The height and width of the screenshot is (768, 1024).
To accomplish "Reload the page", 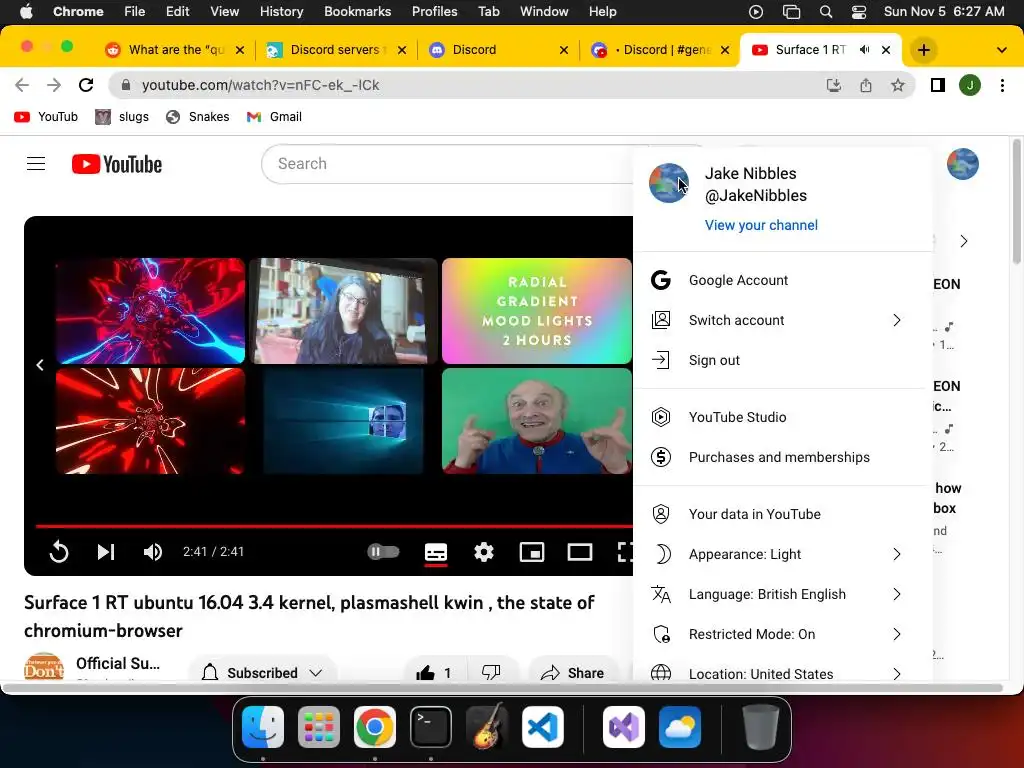I will 86,85.
